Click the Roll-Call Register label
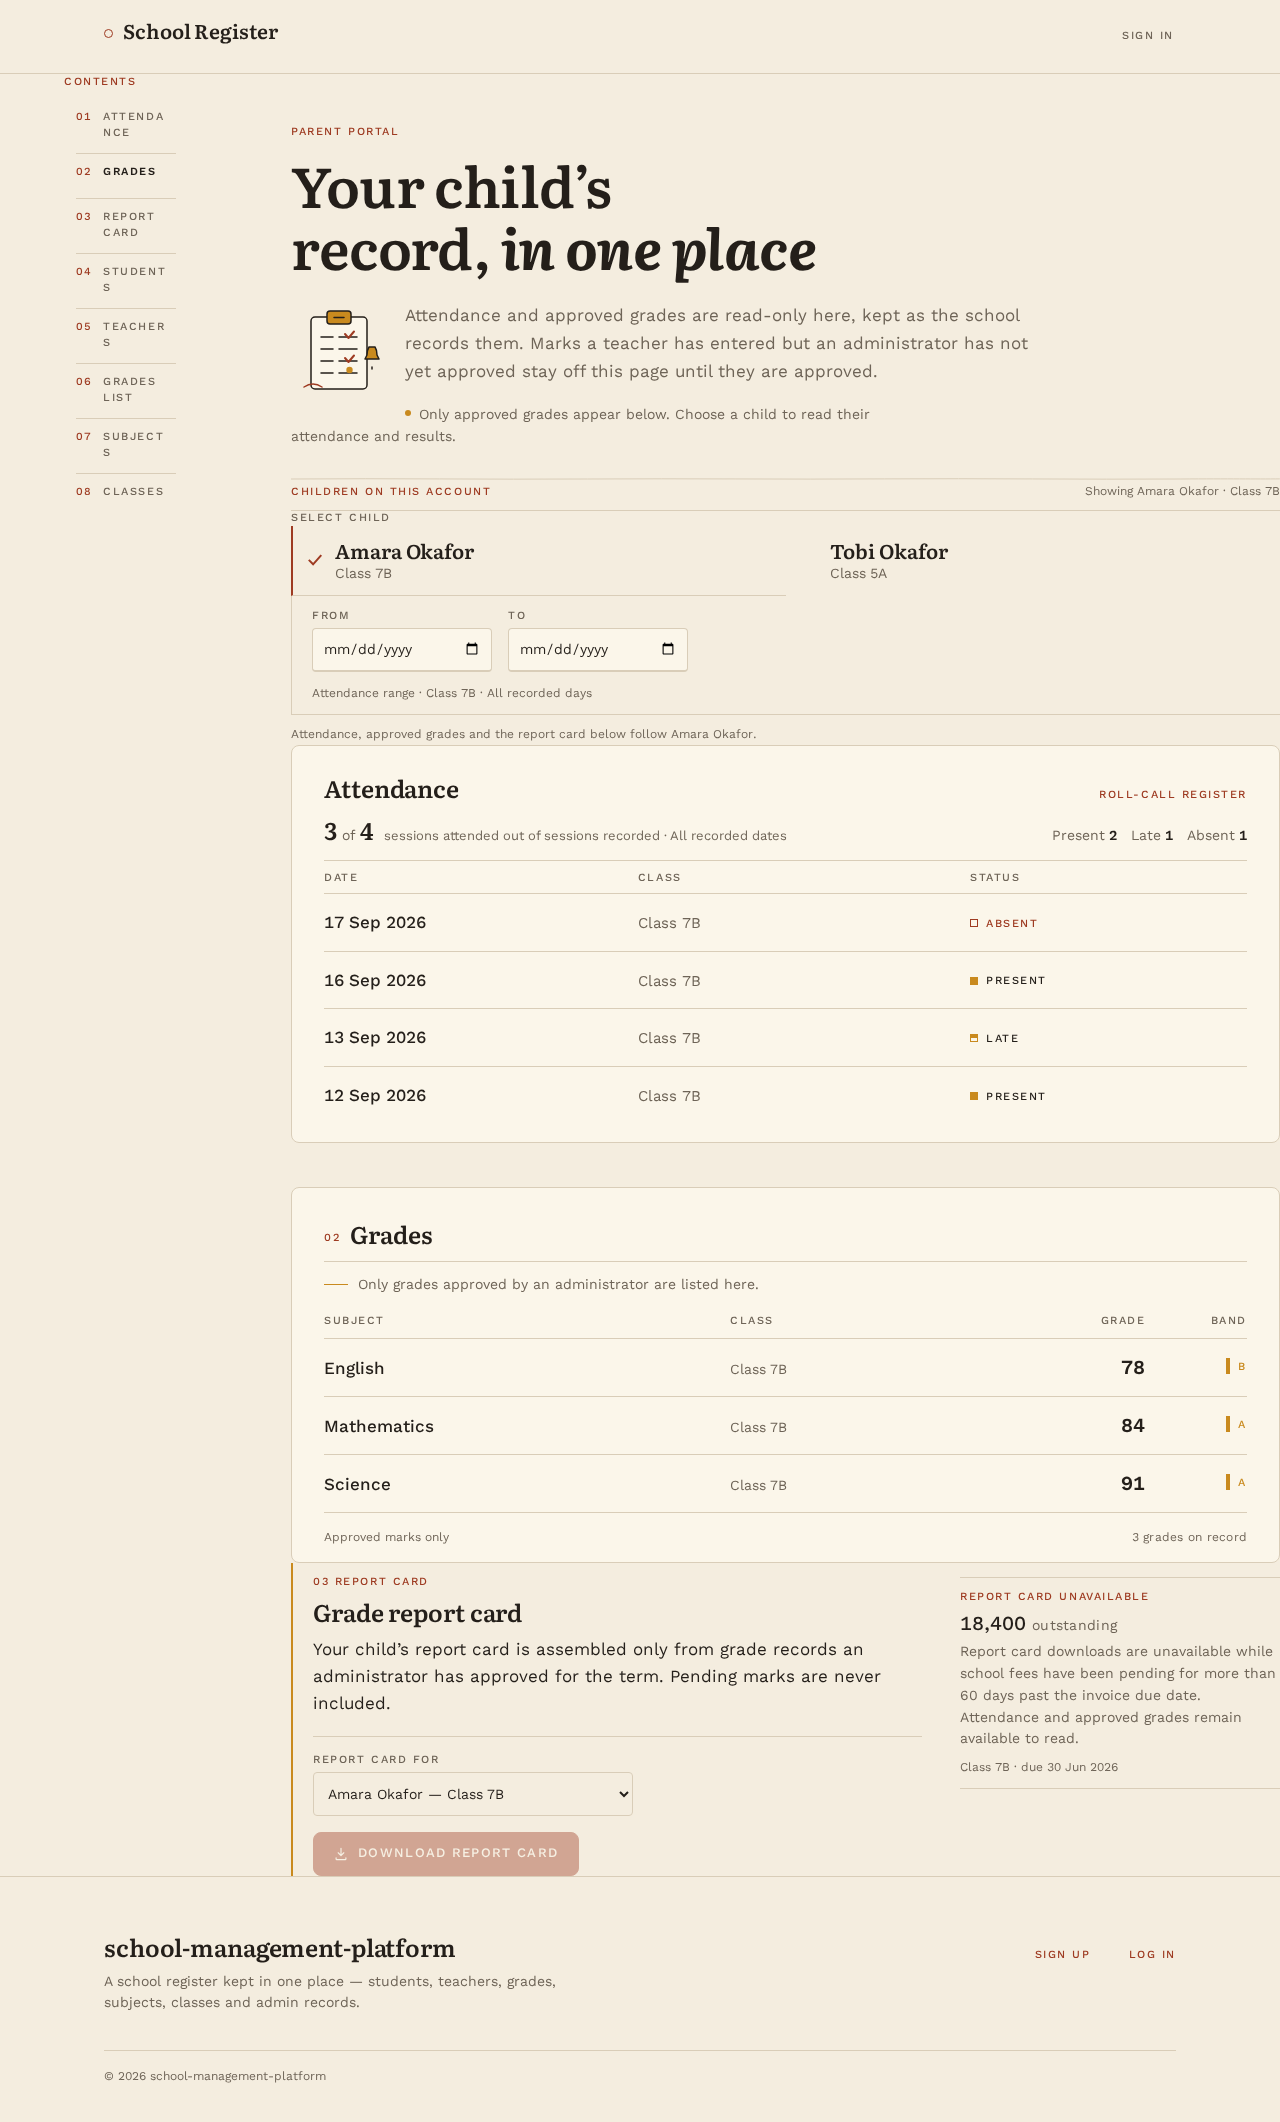The image size is (1280, 2122). 1173,795
